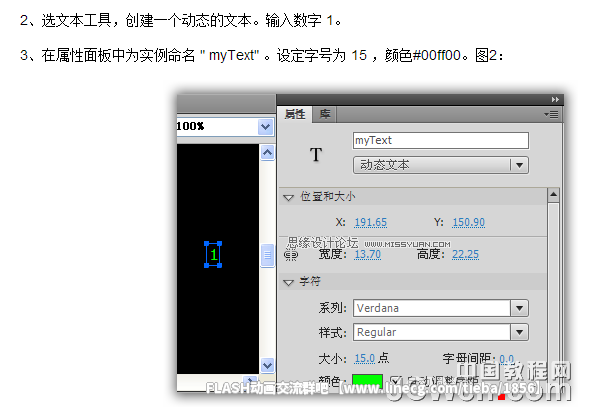Edit the width value 13.70
The width and height of the screenshot is (592, 407).
click(367, 254)
